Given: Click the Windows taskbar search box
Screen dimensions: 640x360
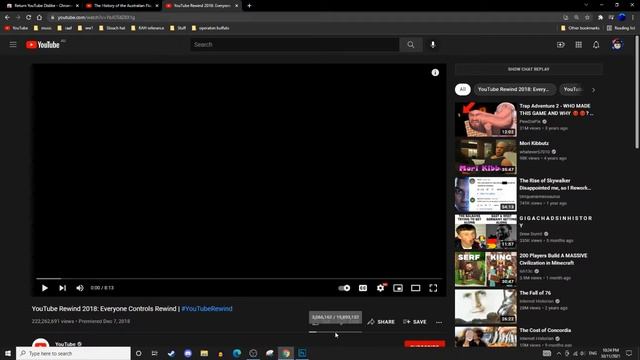Looking at the screenshot, I should (73, 353).
